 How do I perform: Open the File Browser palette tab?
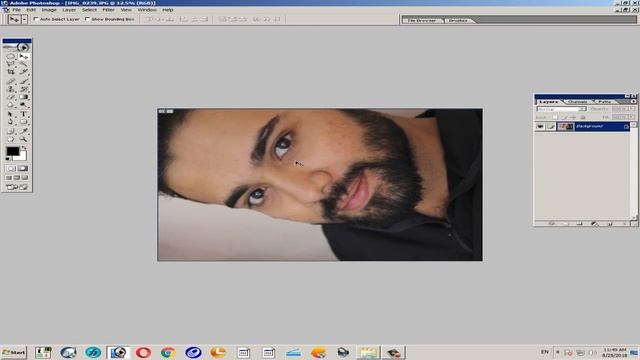click(422, 20)
